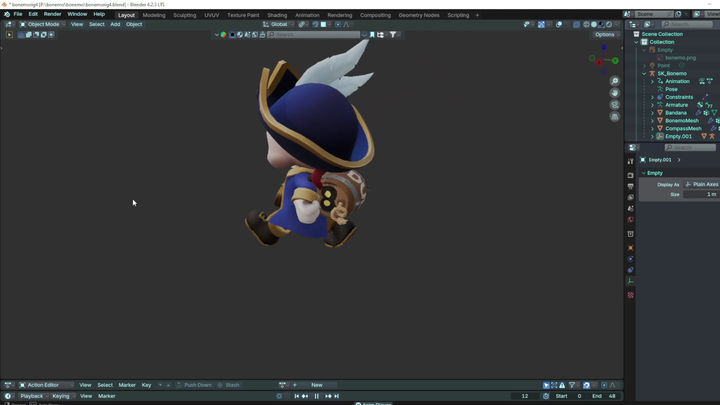The height and width of the screenshot is (405, 720).
Task: Switch to the Modeling workspace tab
Action: coord(154,15)
